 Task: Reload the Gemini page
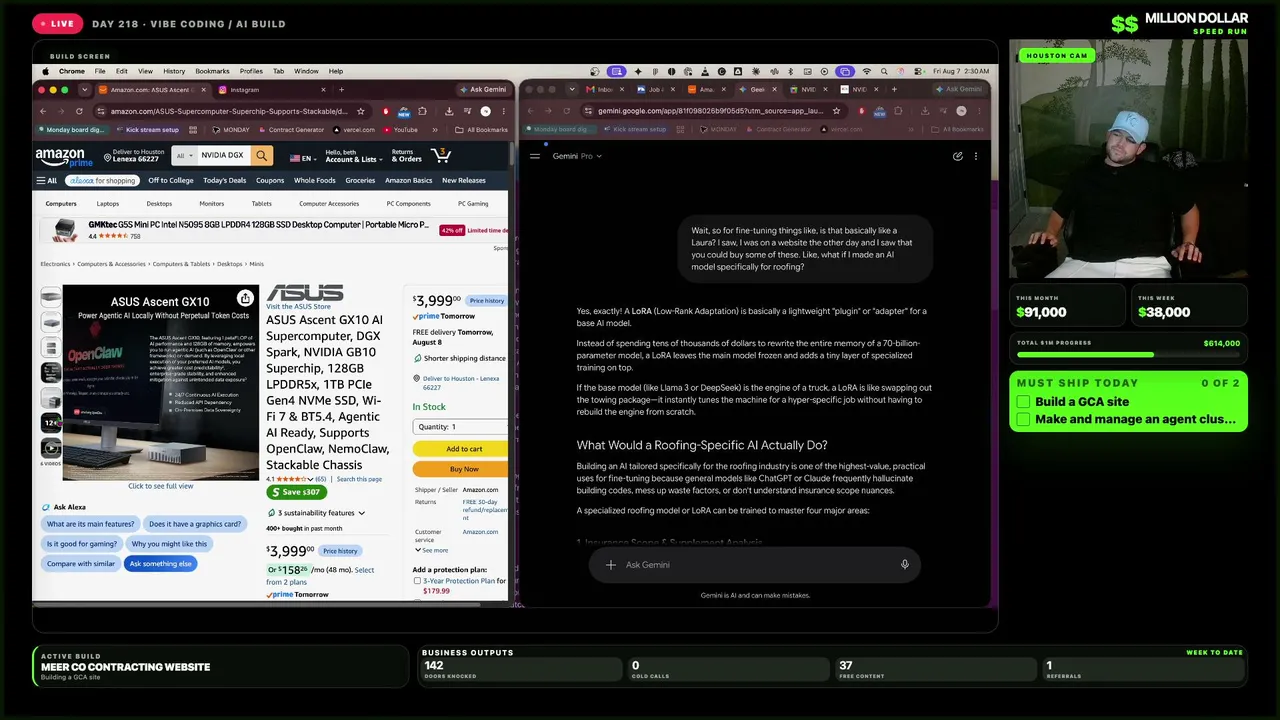click(x=566, y=111)
